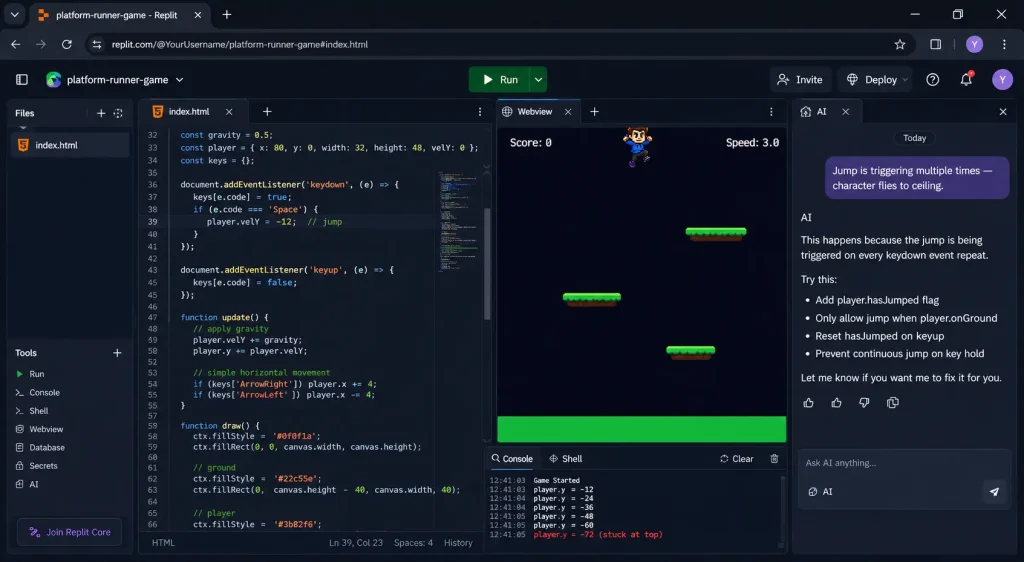Open the AI mode selector below input
This screenshot has height=562, width=1024.
[820, 492]
